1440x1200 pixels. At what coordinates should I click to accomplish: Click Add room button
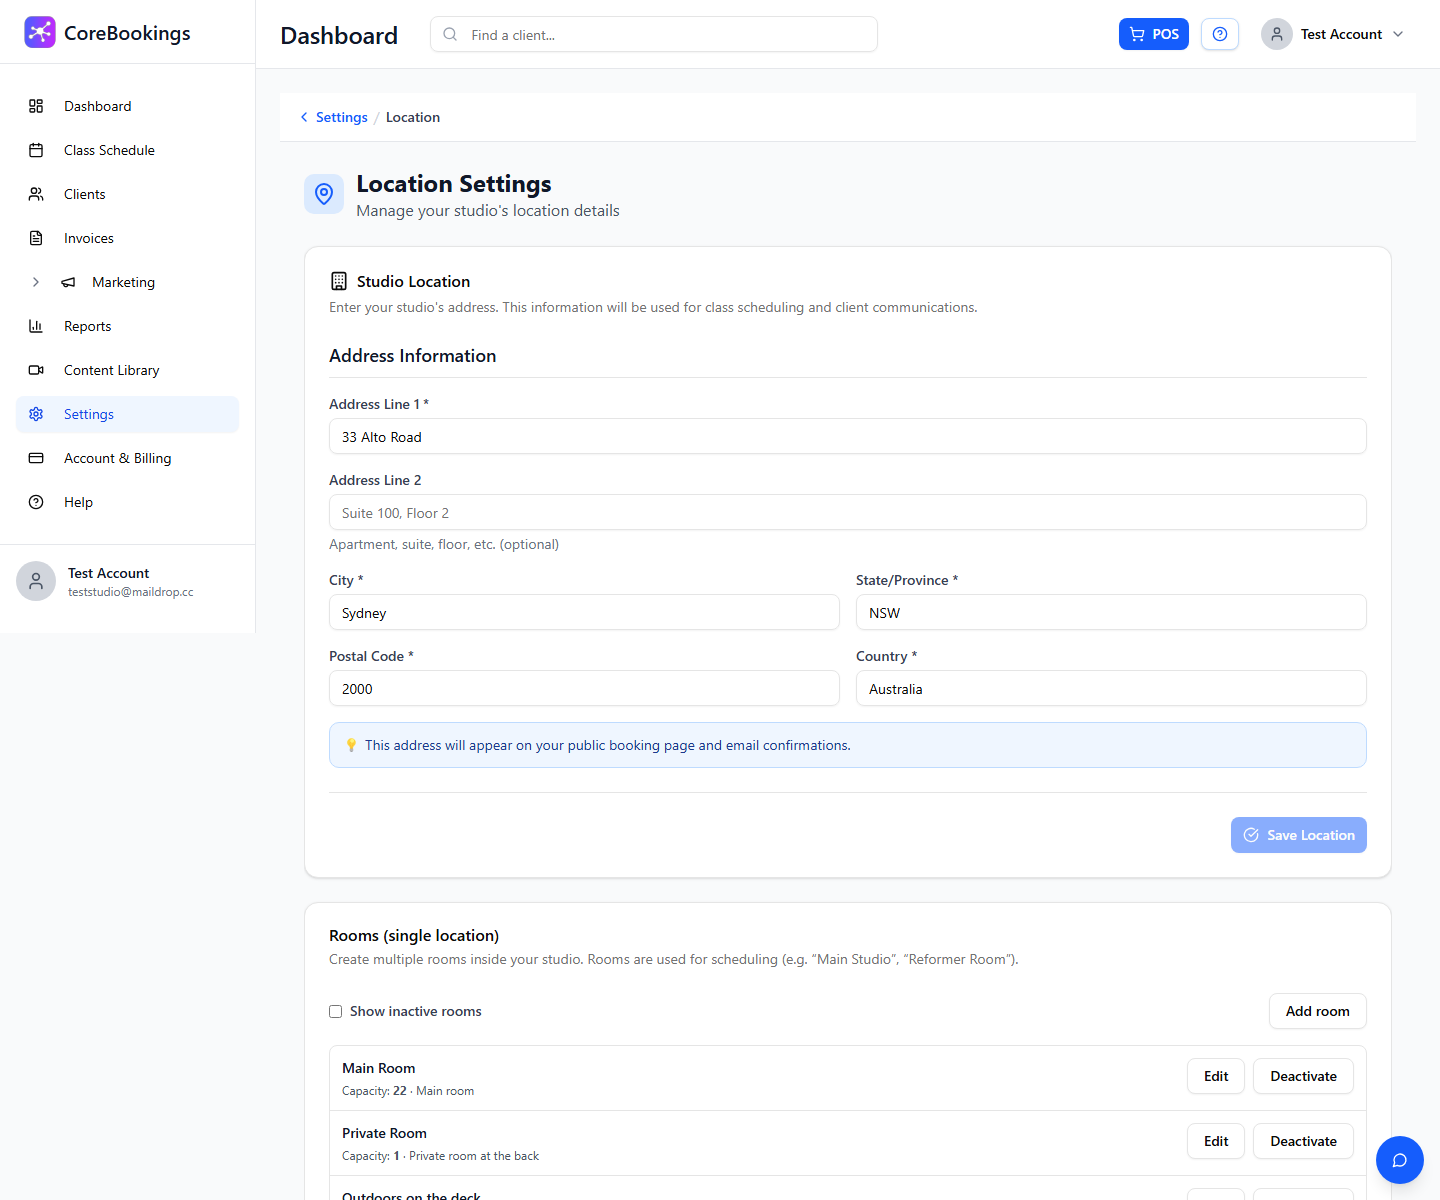point(1318,1011)
